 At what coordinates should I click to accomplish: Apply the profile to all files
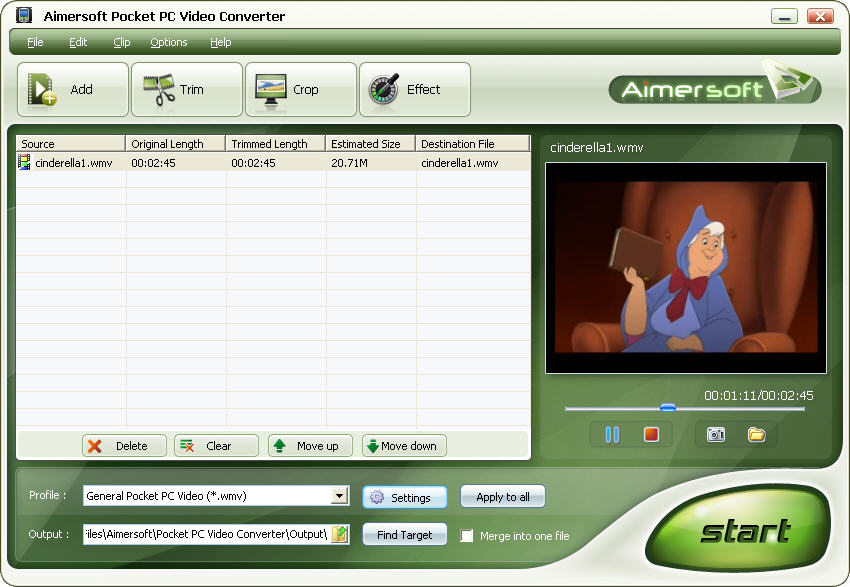503,496
